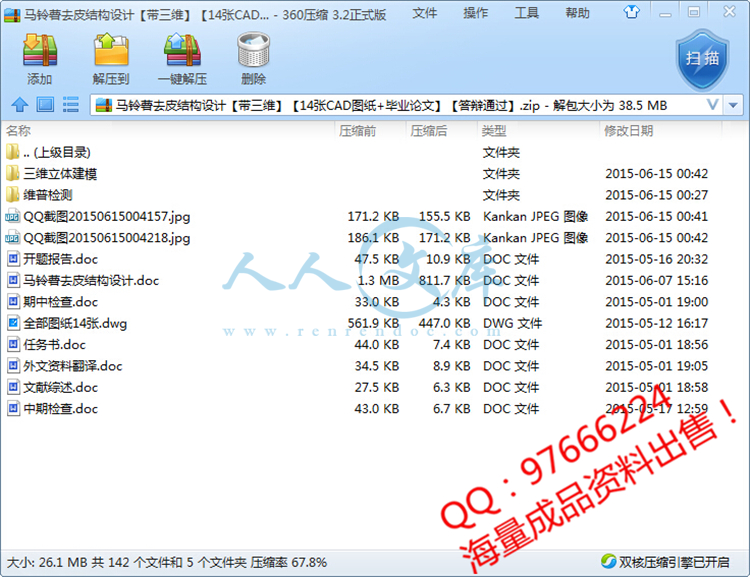
Task: Select the 三维立体建模 folder name
Action: click(60, 174)
